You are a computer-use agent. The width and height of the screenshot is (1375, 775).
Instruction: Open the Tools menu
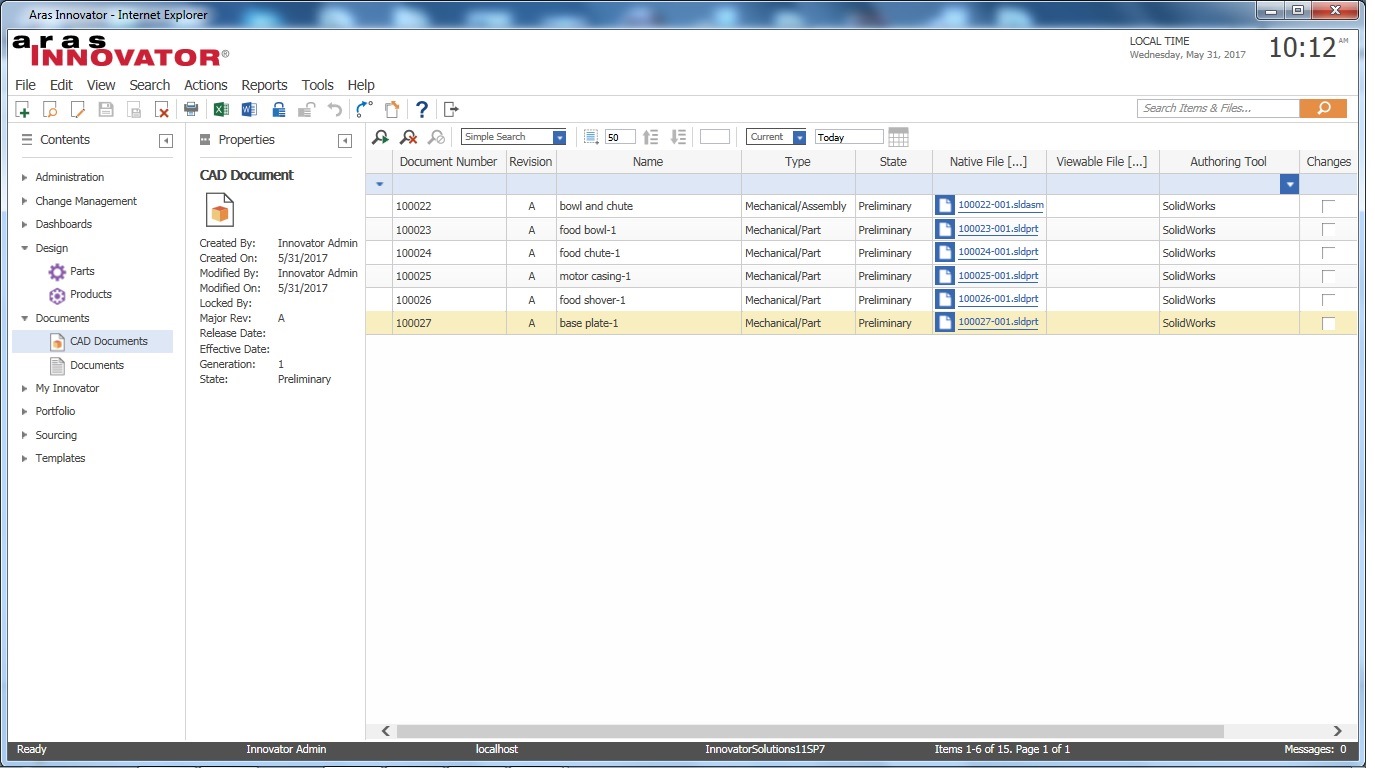point(318,85)
